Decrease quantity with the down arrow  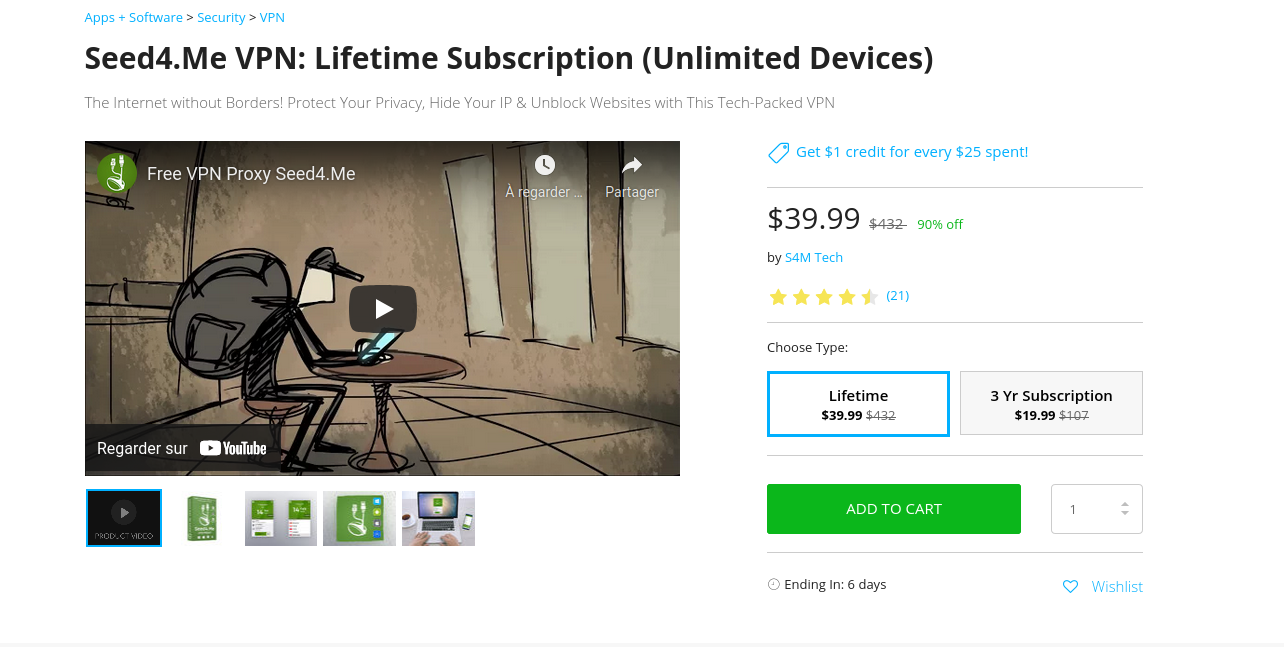[x=1125, y=514]
